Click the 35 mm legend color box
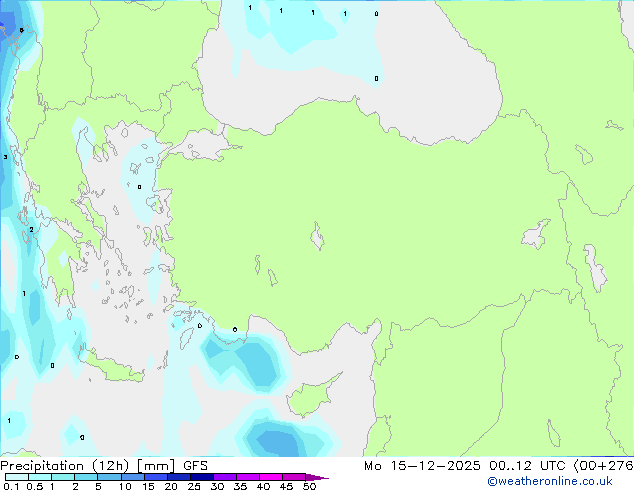 tap(248, 477)
